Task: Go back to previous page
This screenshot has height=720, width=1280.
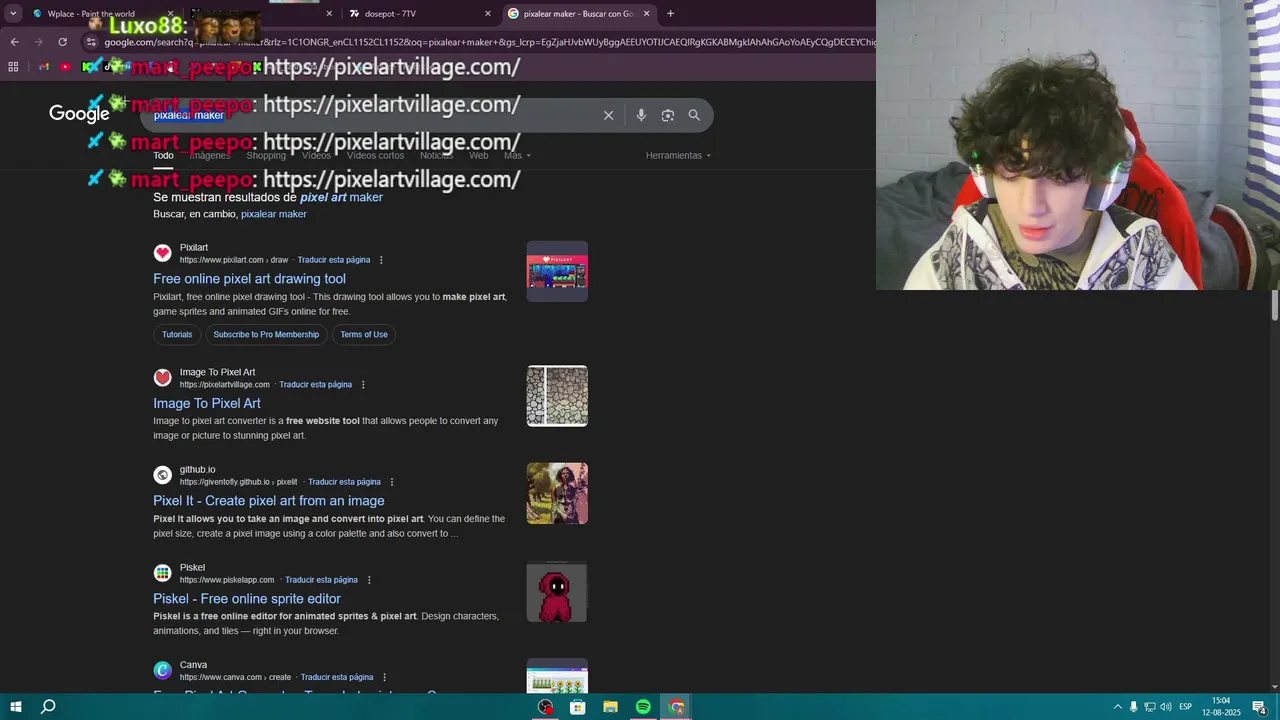Action: (14, 42)
